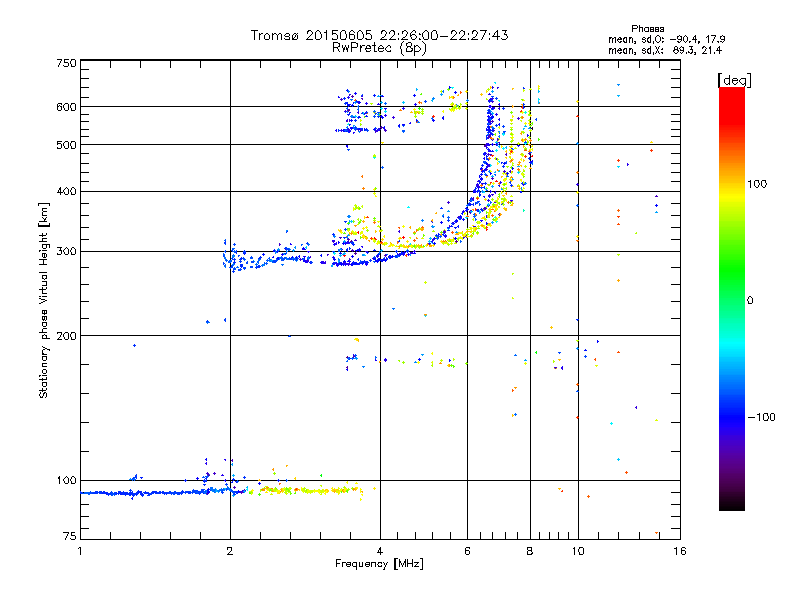Click the yellow-green E-layer trace near 3 MHz
This screenshot has width=800, height=600.
(306, 490)
